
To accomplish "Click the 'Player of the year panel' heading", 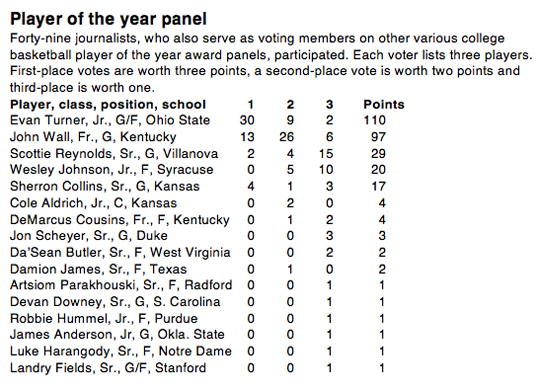I will click(x=108, y=19).
